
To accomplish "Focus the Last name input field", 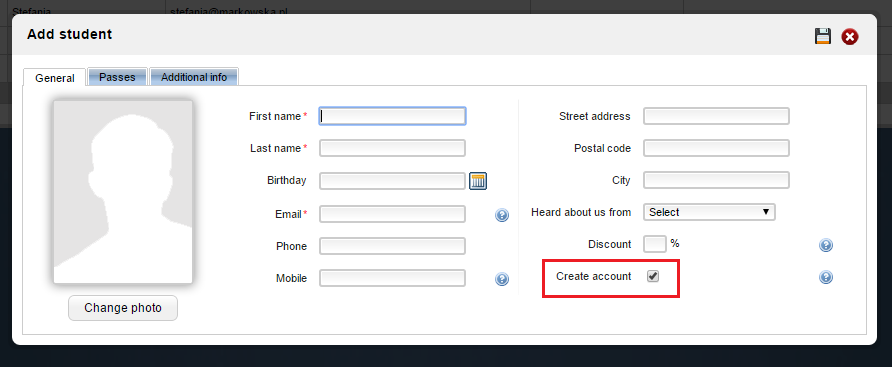I will pyautogui.click(x=393, y=148).
